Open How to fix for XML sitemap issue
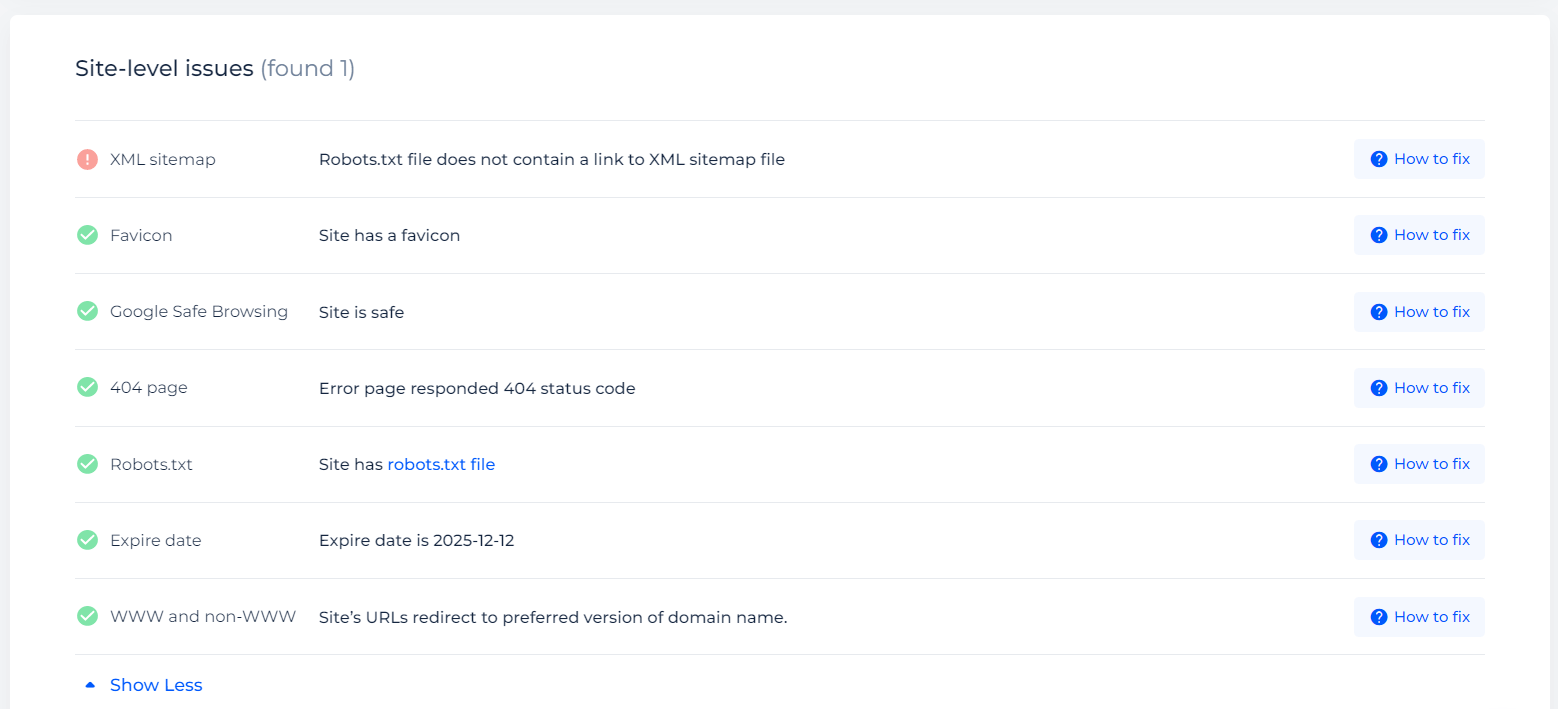 click(x=1419, y=158)
